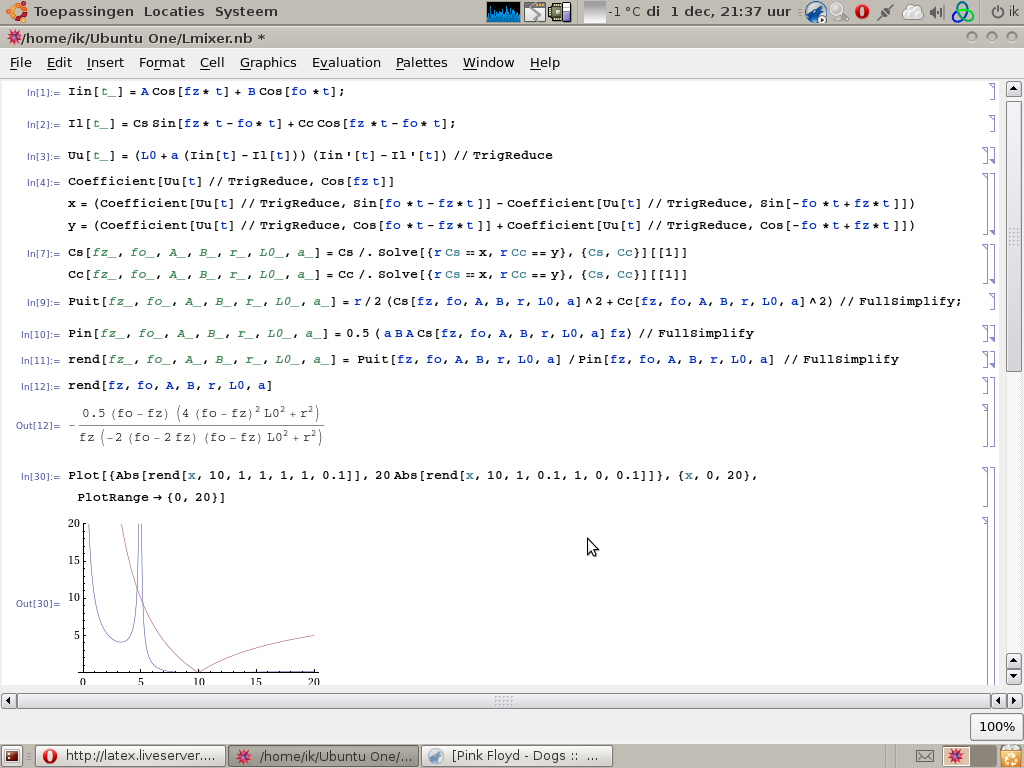Click the cloud icon in the tray

pos(912,12)
